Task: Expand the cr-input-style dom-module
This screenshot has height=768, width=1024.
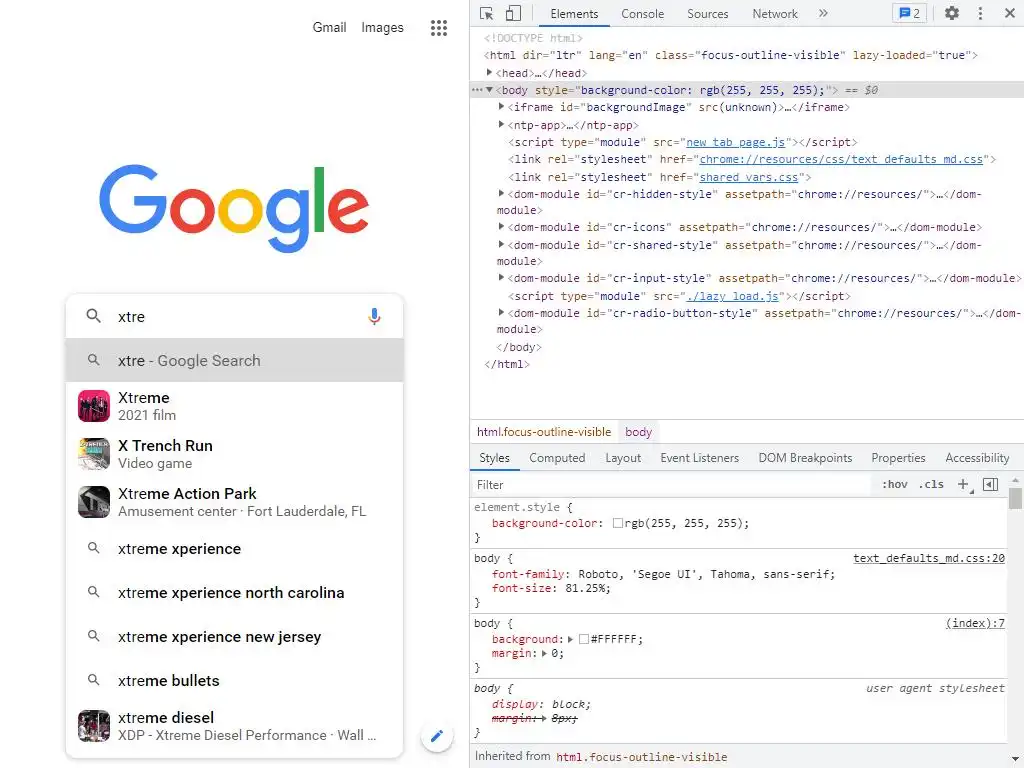Action: pyautogui.click(x=501, y=278)
